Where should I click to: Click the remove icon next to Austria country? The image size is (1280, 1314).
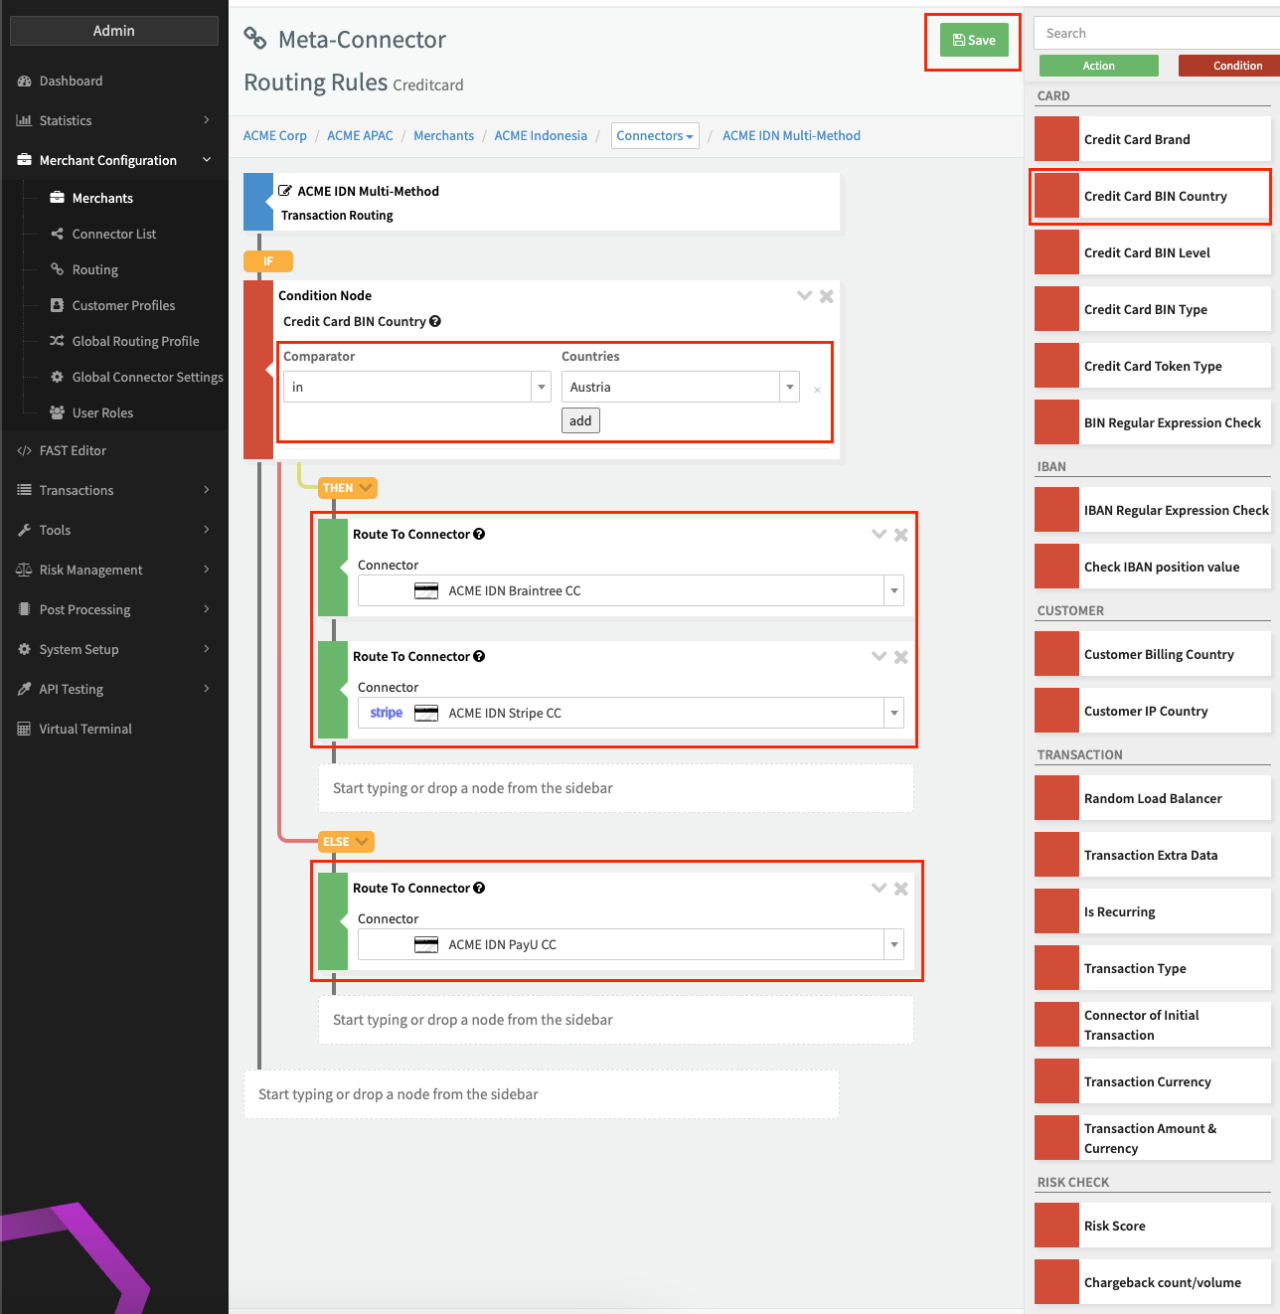(x=817, y=389)
